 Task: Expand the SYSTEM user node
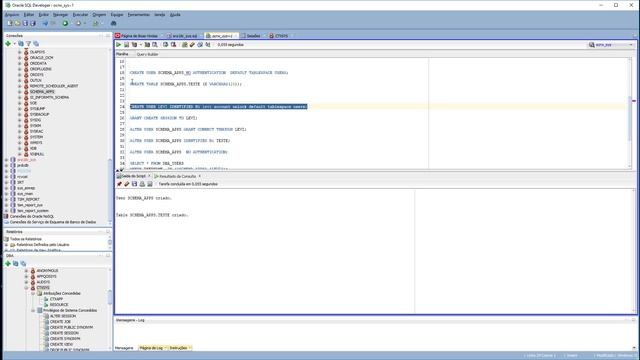[x=20, y=137]
